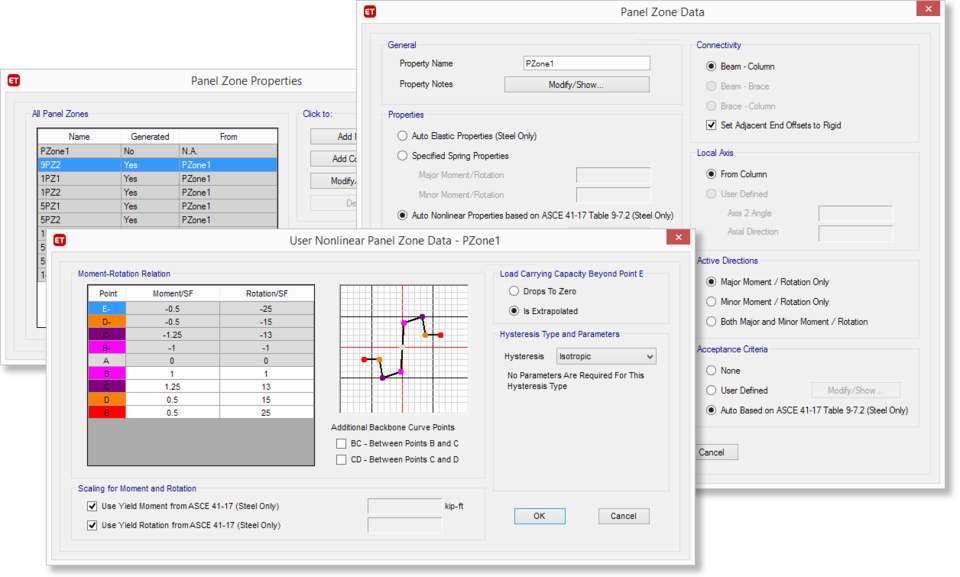960x577 pixels.
Task: Click the Property Name field PZone1
Action: coord(587,63)
